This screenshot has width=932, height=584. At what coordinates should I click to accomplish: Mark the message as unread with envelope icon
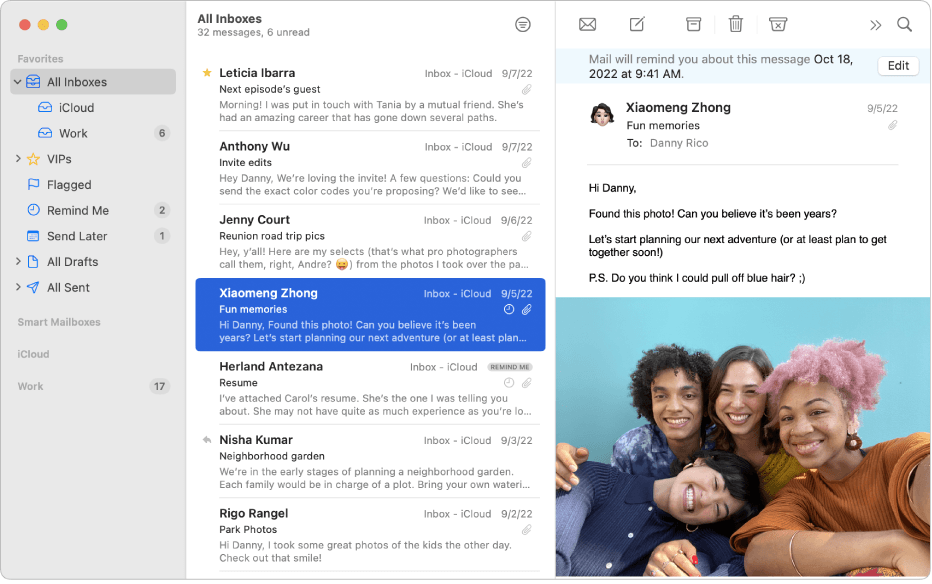(x=587, y=24)
